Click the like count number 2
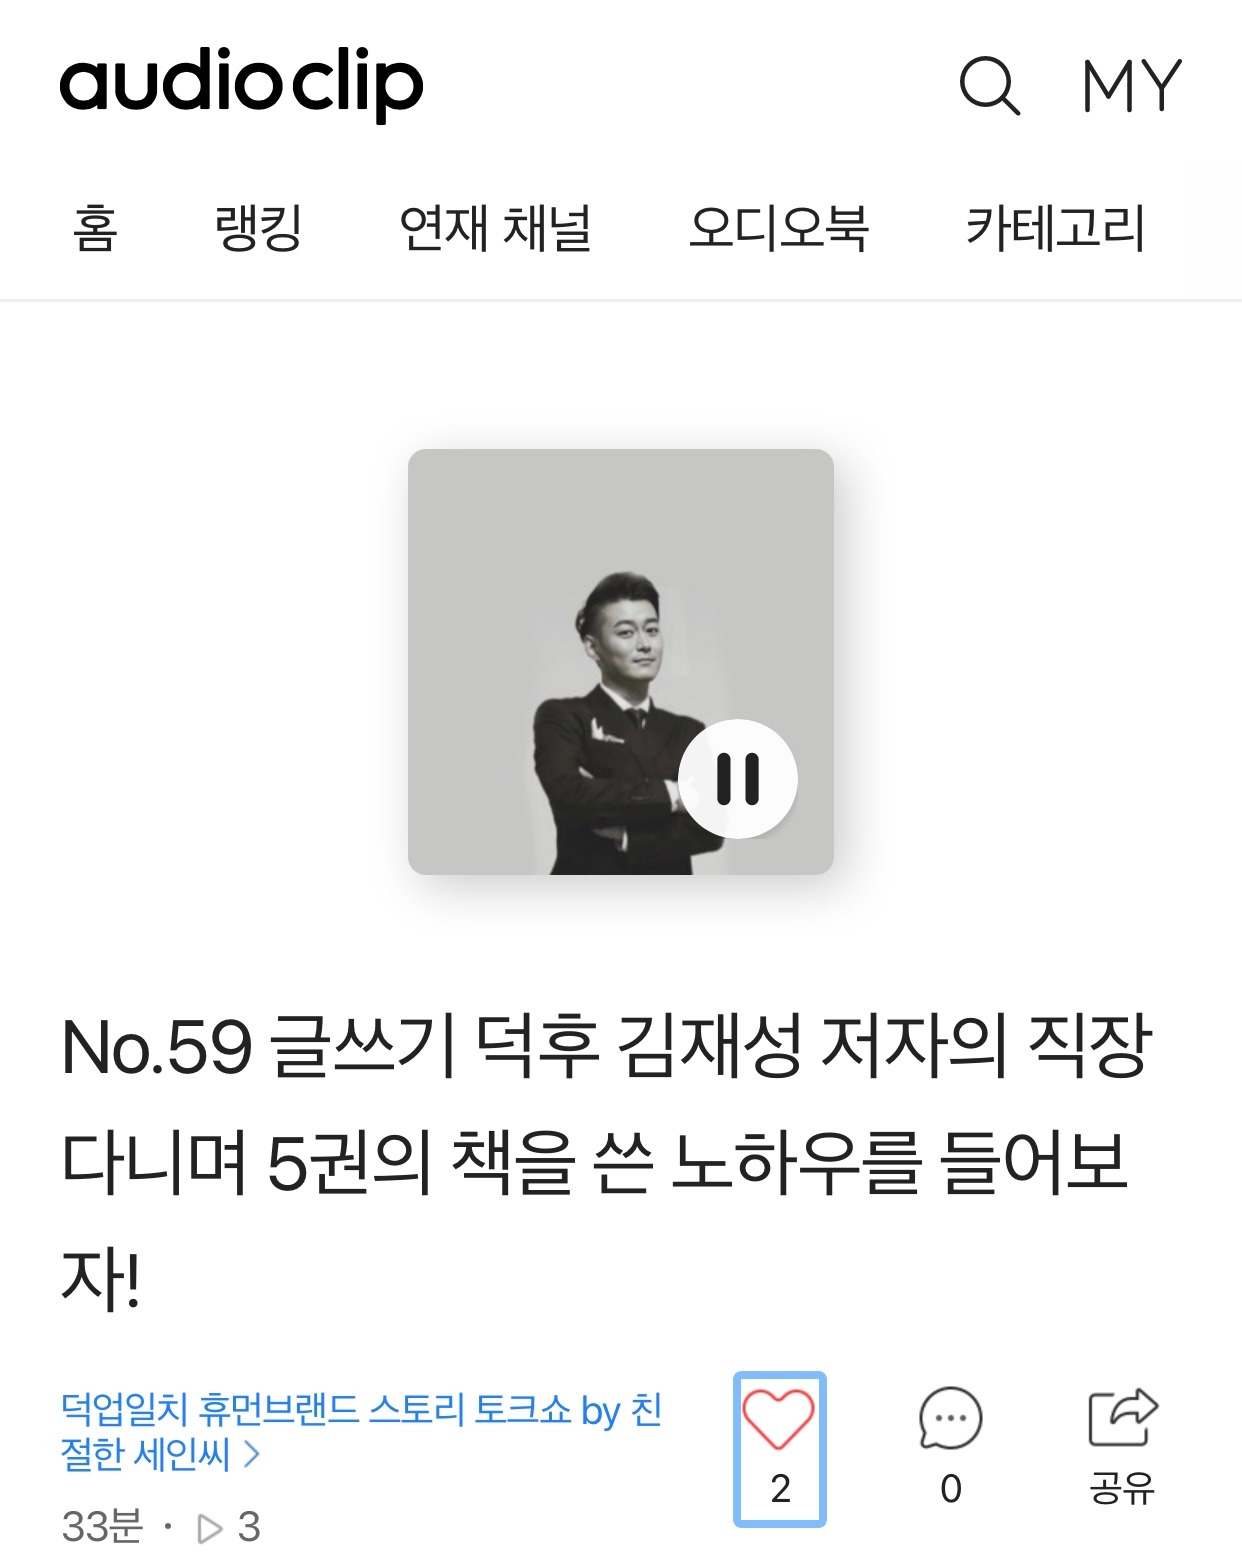The width and height of the screenshot is (1242, 1561). 781,1489
